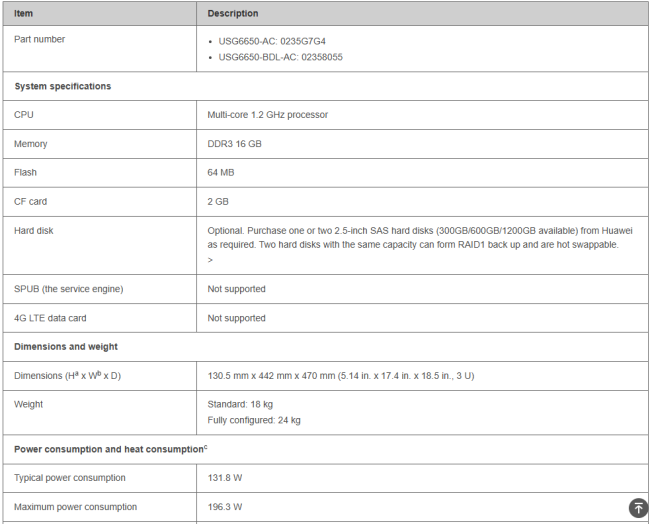Click the '4G LTE data card' row label
This screenshot has height=524, width=650.
click(x=49, y=318)
